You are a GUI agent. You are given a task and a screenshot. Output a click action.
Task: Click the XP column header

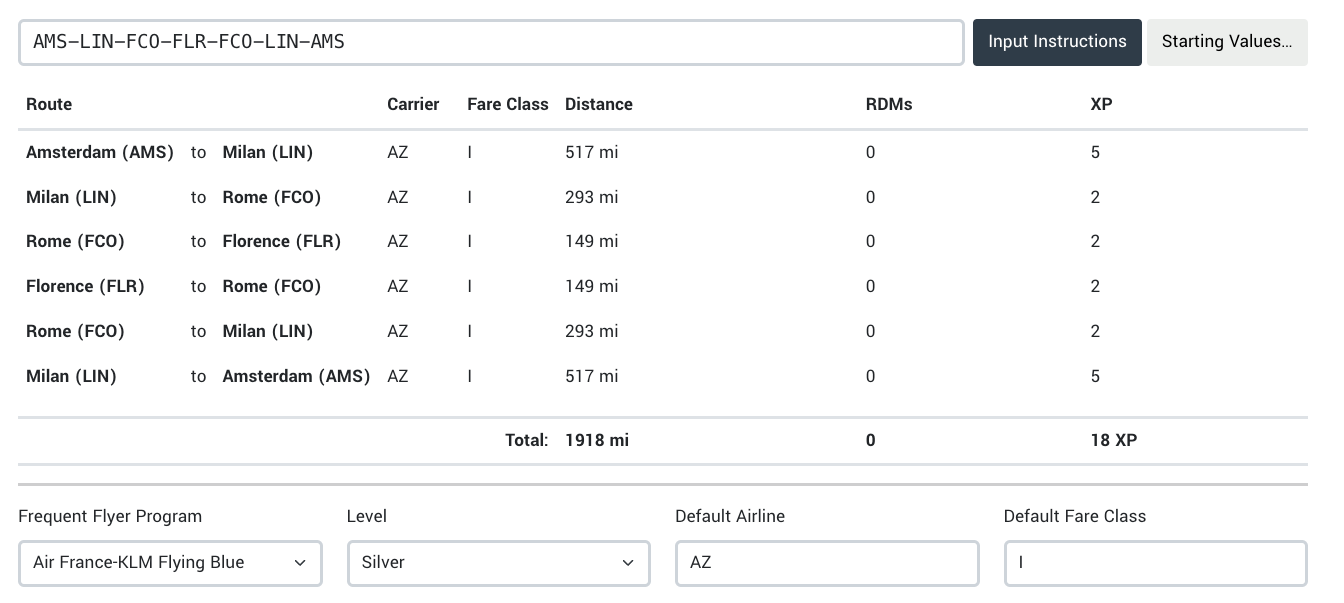(x=1101, y=104)
